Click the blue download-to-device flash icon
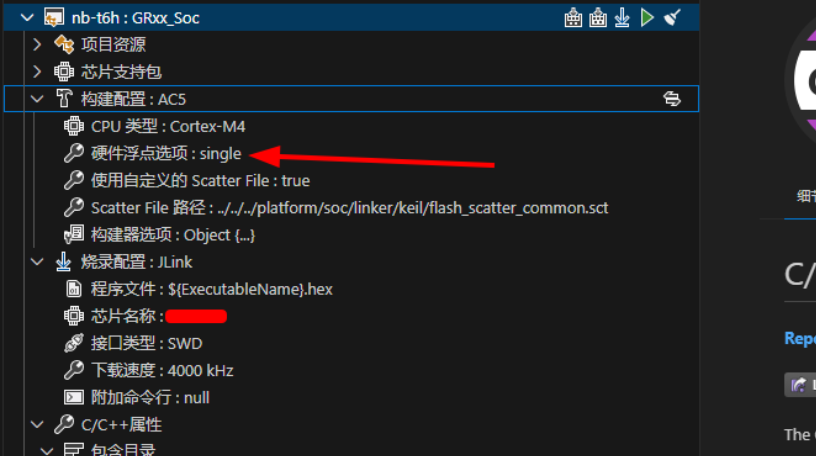 click(x=622, y=17)
